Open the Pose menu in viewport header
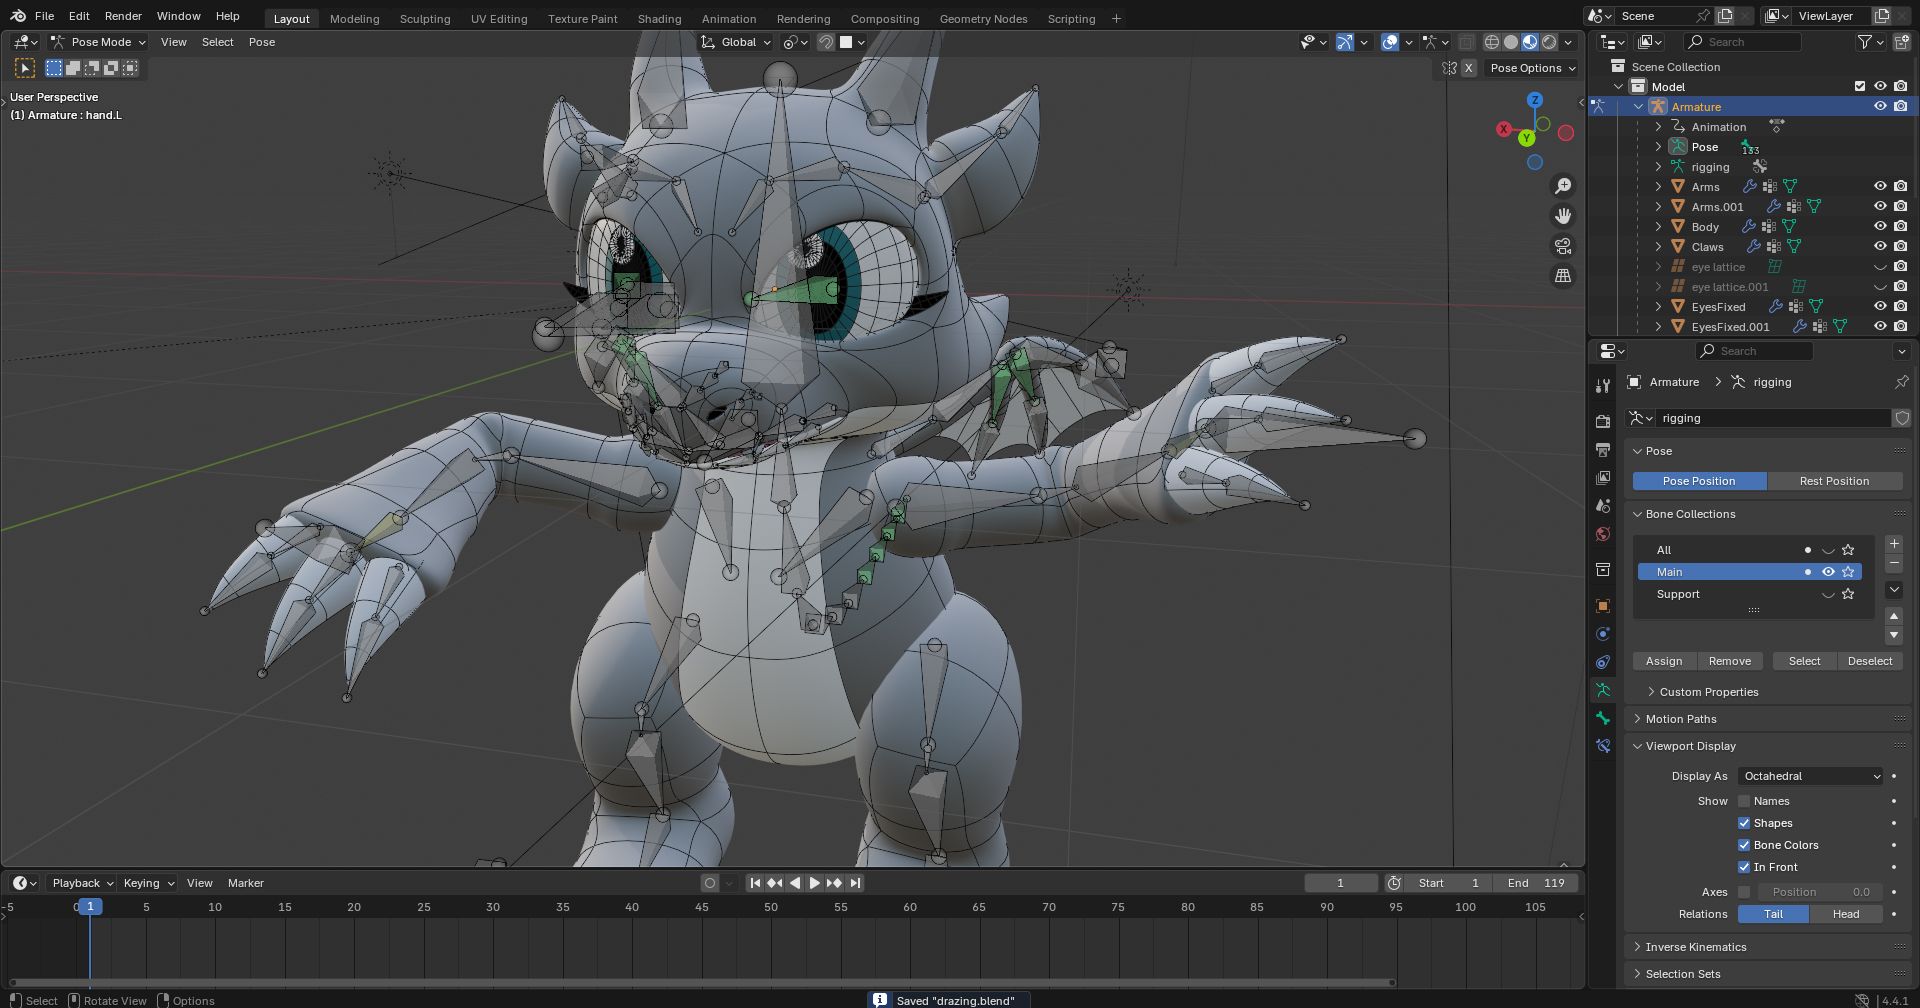The image size is (1920, 1008). [262, 42]
